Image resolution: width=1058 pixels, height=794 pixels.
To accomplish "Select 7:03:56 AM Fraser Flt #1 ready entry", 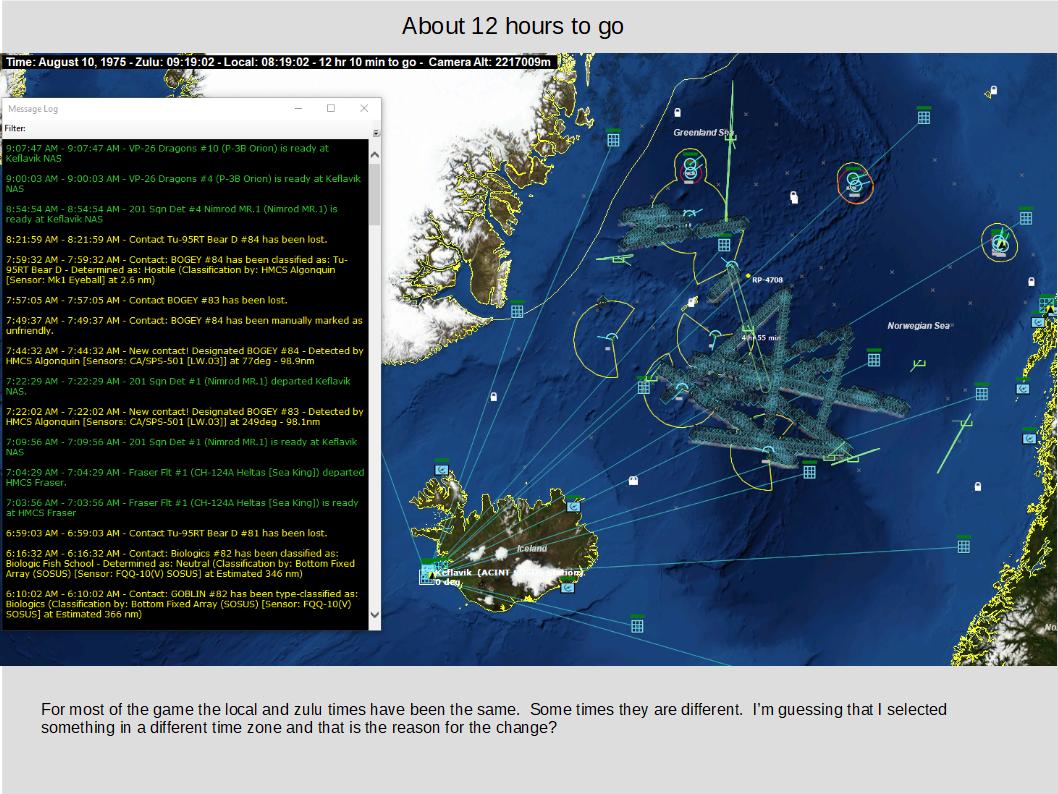I will [186, 507].
